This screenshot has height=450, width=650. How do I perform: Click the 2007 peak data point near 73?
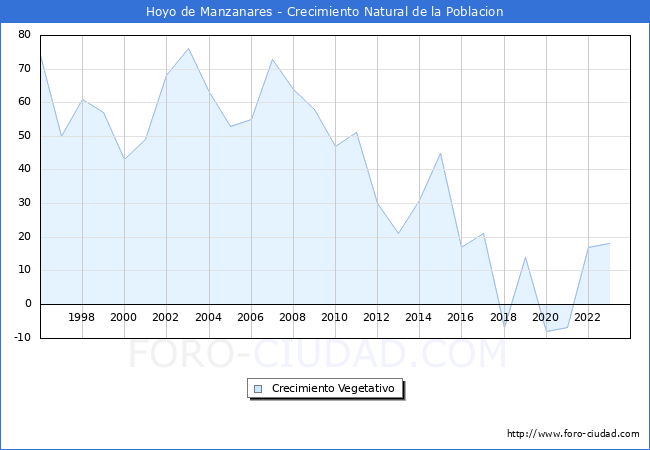[x=272, y=59]
